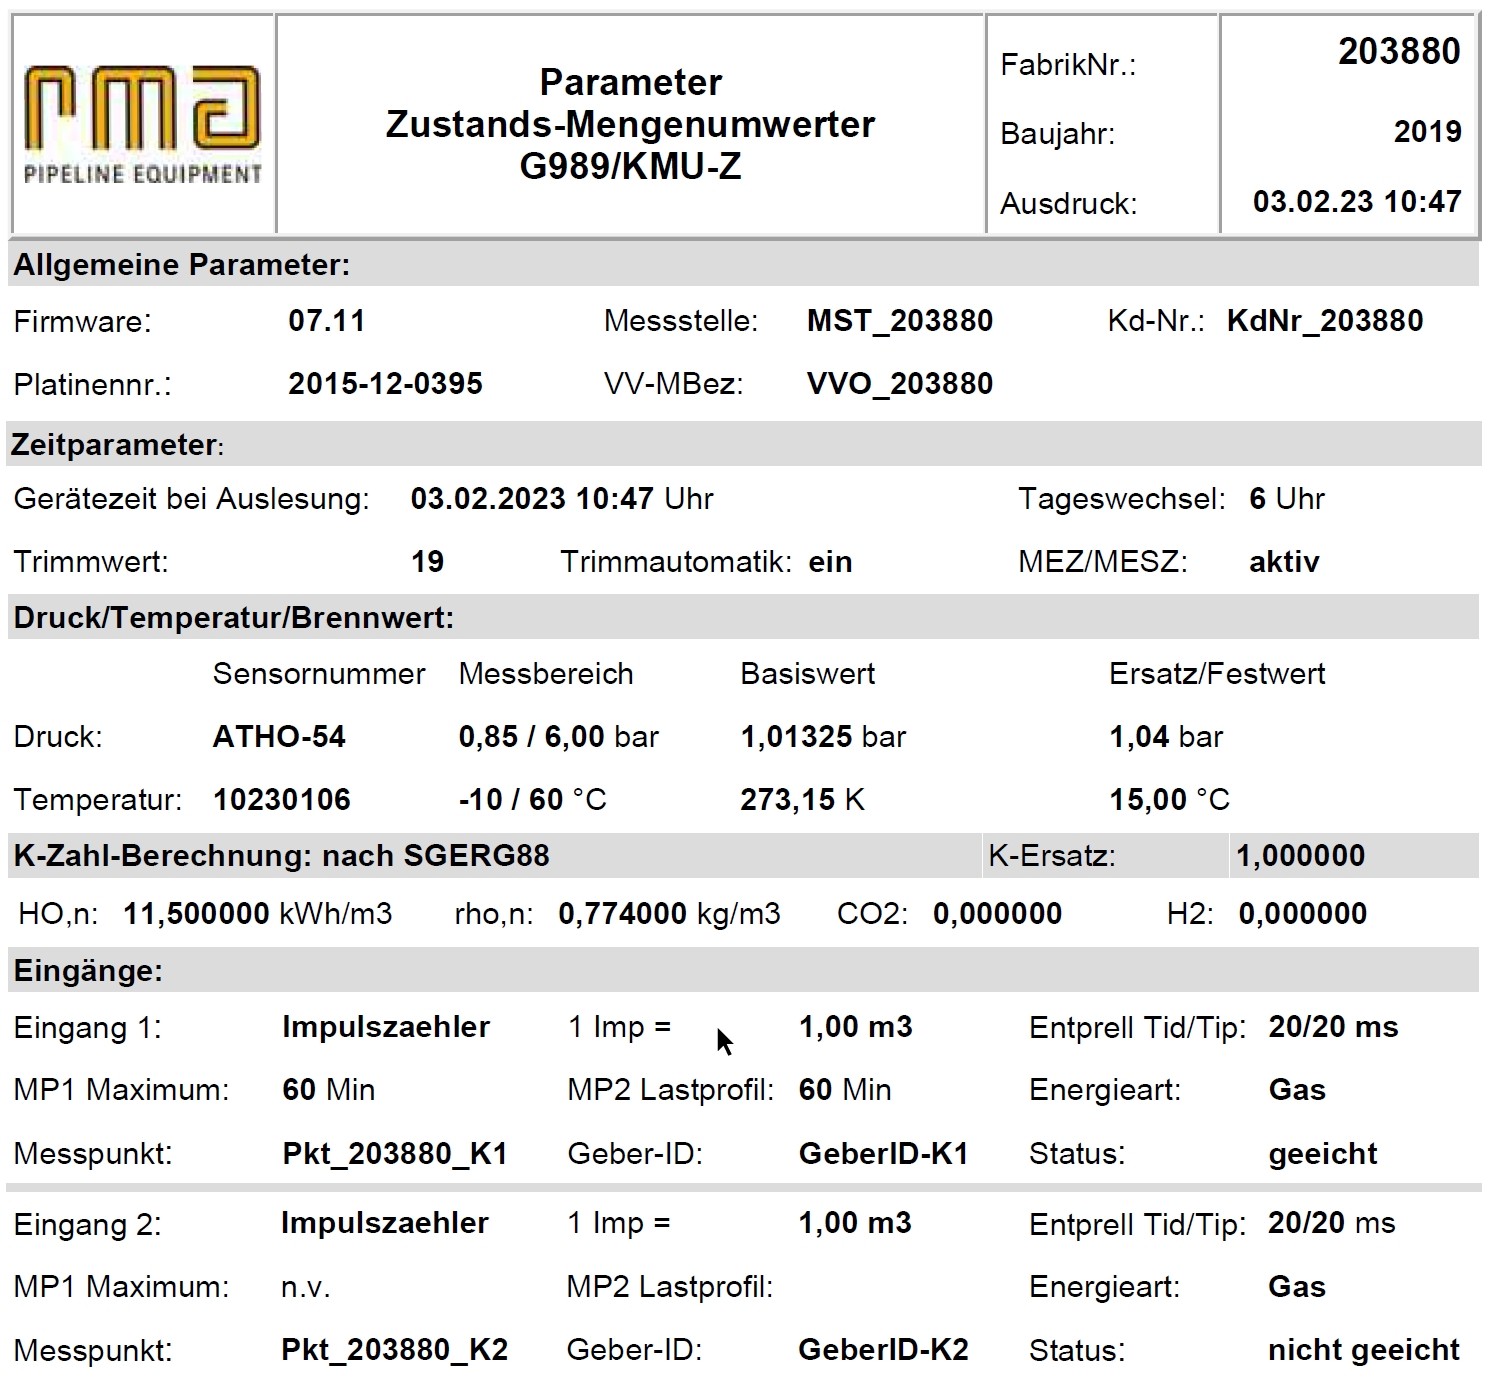Click the 'K-Zahl-Berechnung: nach SGERG88' heading
The height and width of the screenshot is (1378, 1501).
click(x=282, y=856)
